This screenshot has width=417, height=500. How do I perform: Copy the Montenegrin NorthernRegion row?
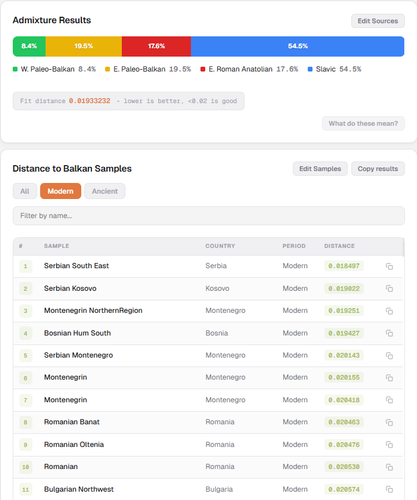(389, 311)
